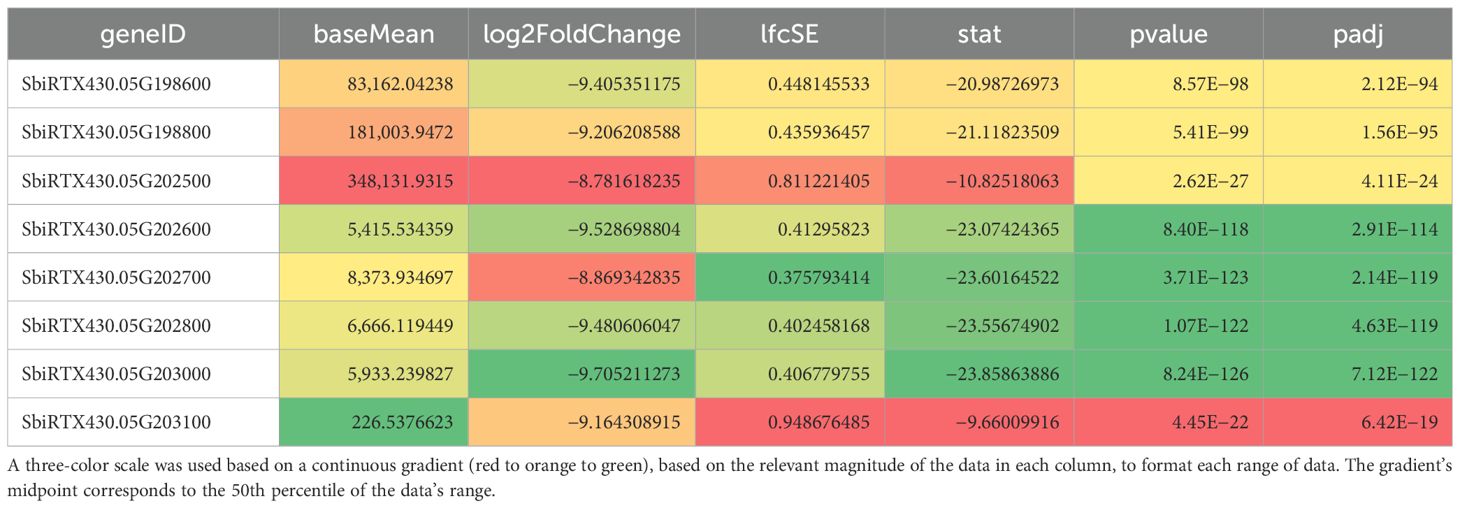The image size is (1460, 508).
Task: Select gene ID SbiRTX430.05G203100 cell
Action: pos(115,423)
